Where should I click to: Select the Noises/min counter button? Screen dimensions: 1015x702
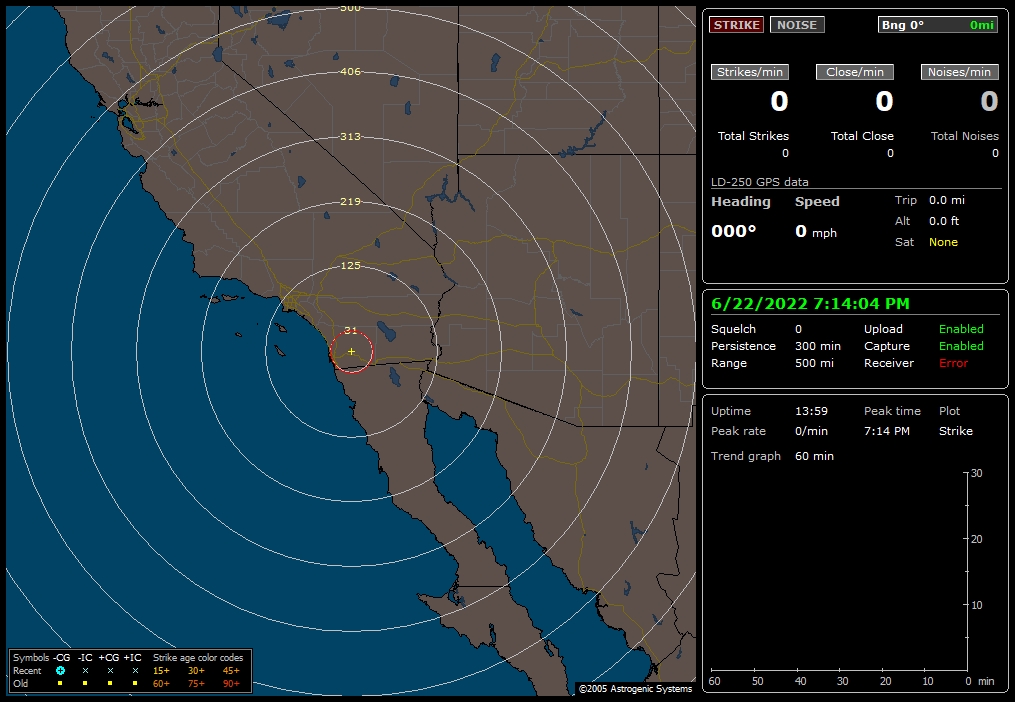point(959,72)
